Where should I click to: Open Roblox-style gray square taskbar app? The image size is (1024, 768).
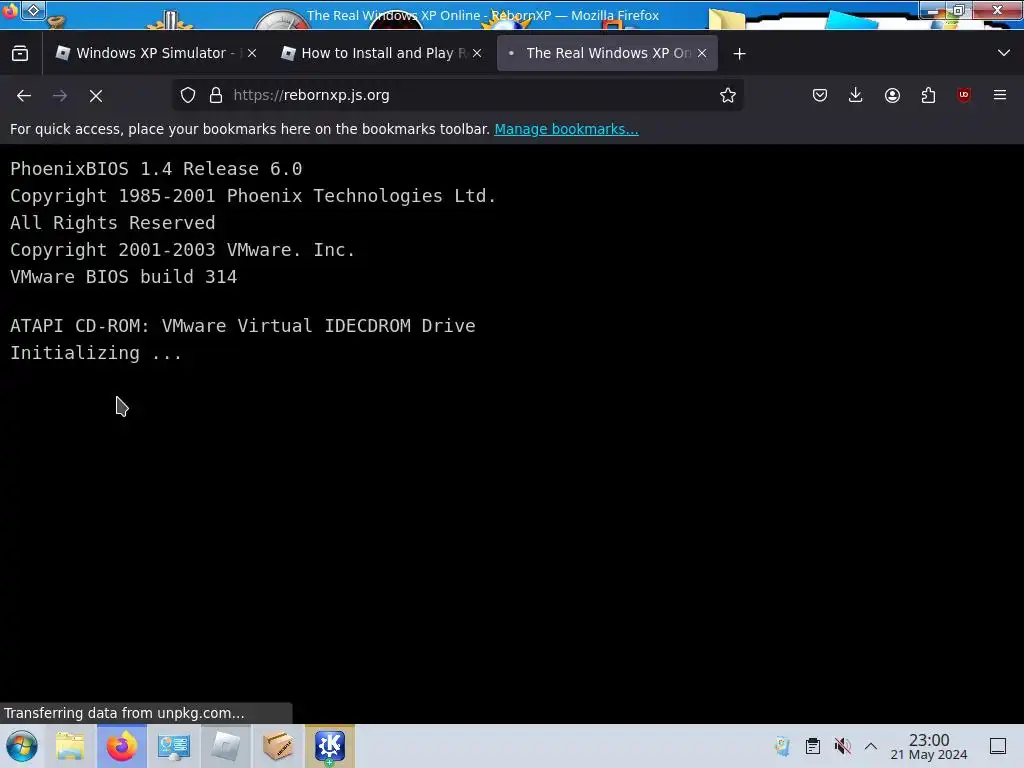coord(225,746)
